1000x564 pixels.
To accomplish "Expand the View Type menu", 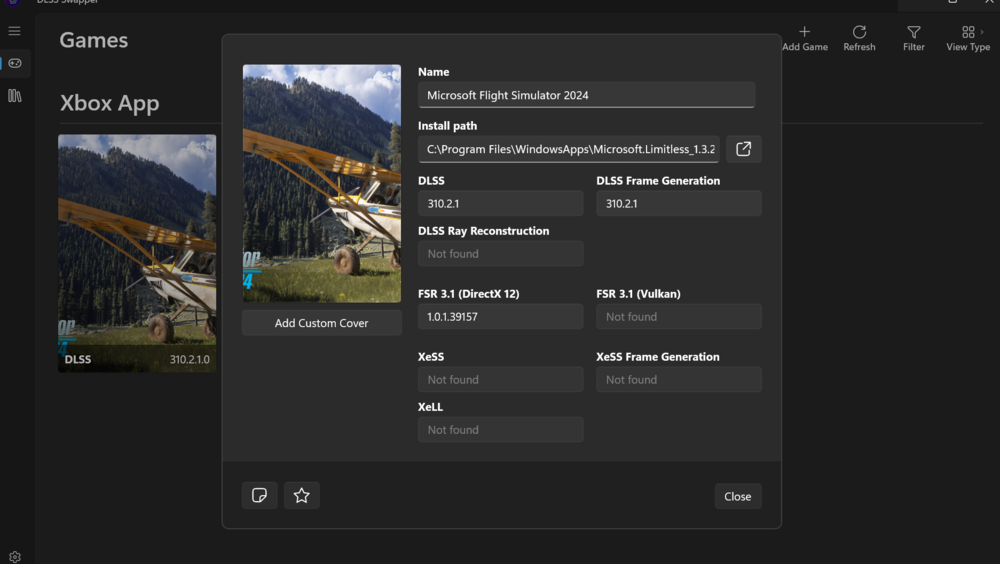I will pos(968,39).
